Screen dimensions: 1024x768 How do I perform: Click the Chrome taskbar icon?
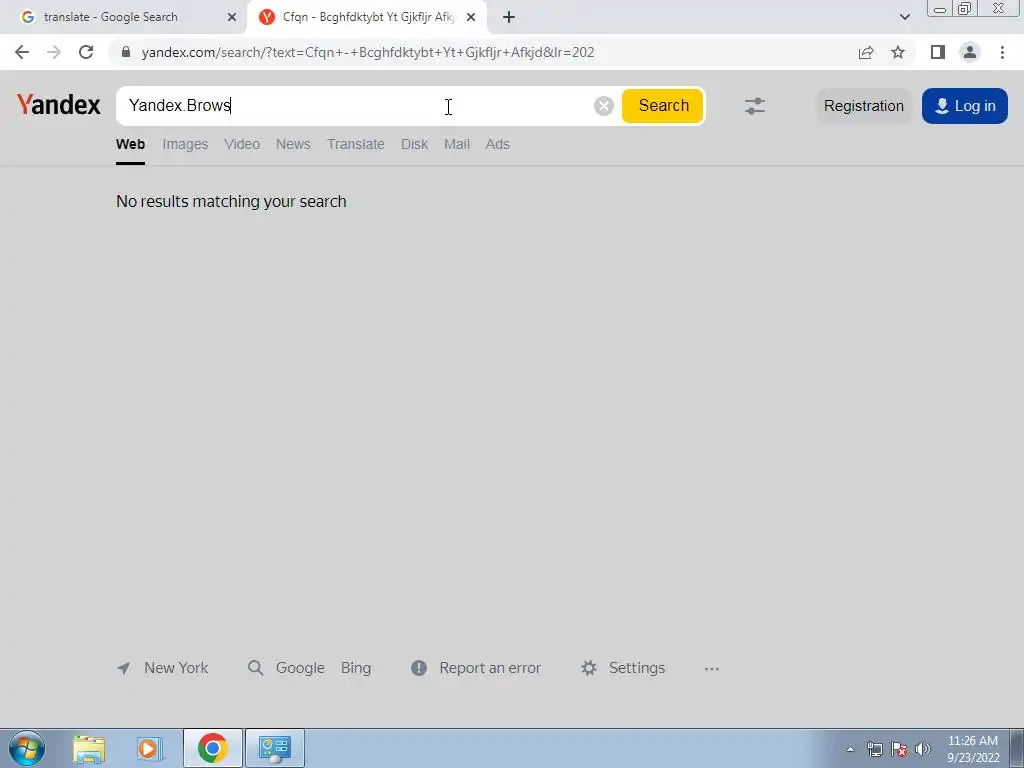212,748
